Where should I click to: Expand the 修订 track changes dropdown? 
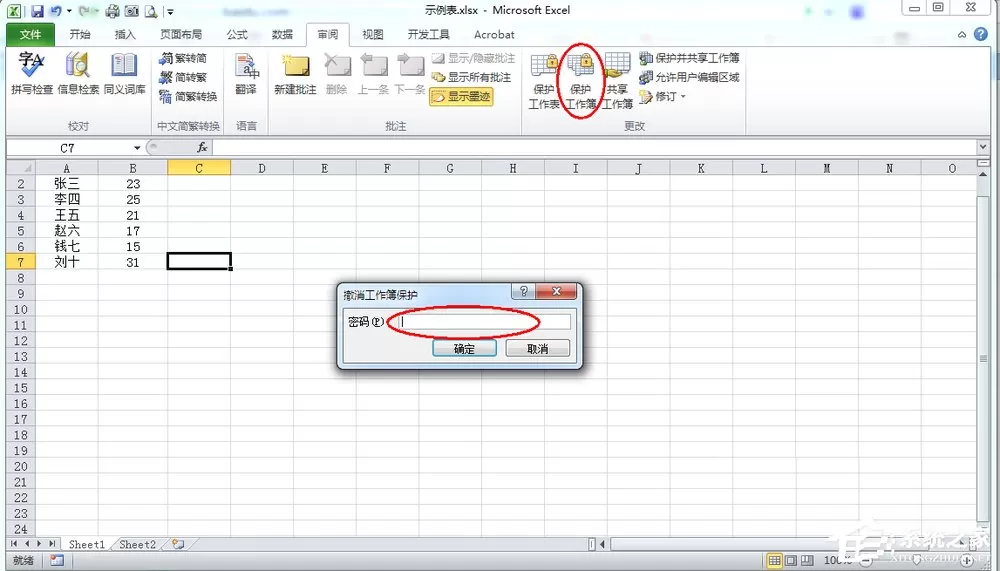pos(663,96)
